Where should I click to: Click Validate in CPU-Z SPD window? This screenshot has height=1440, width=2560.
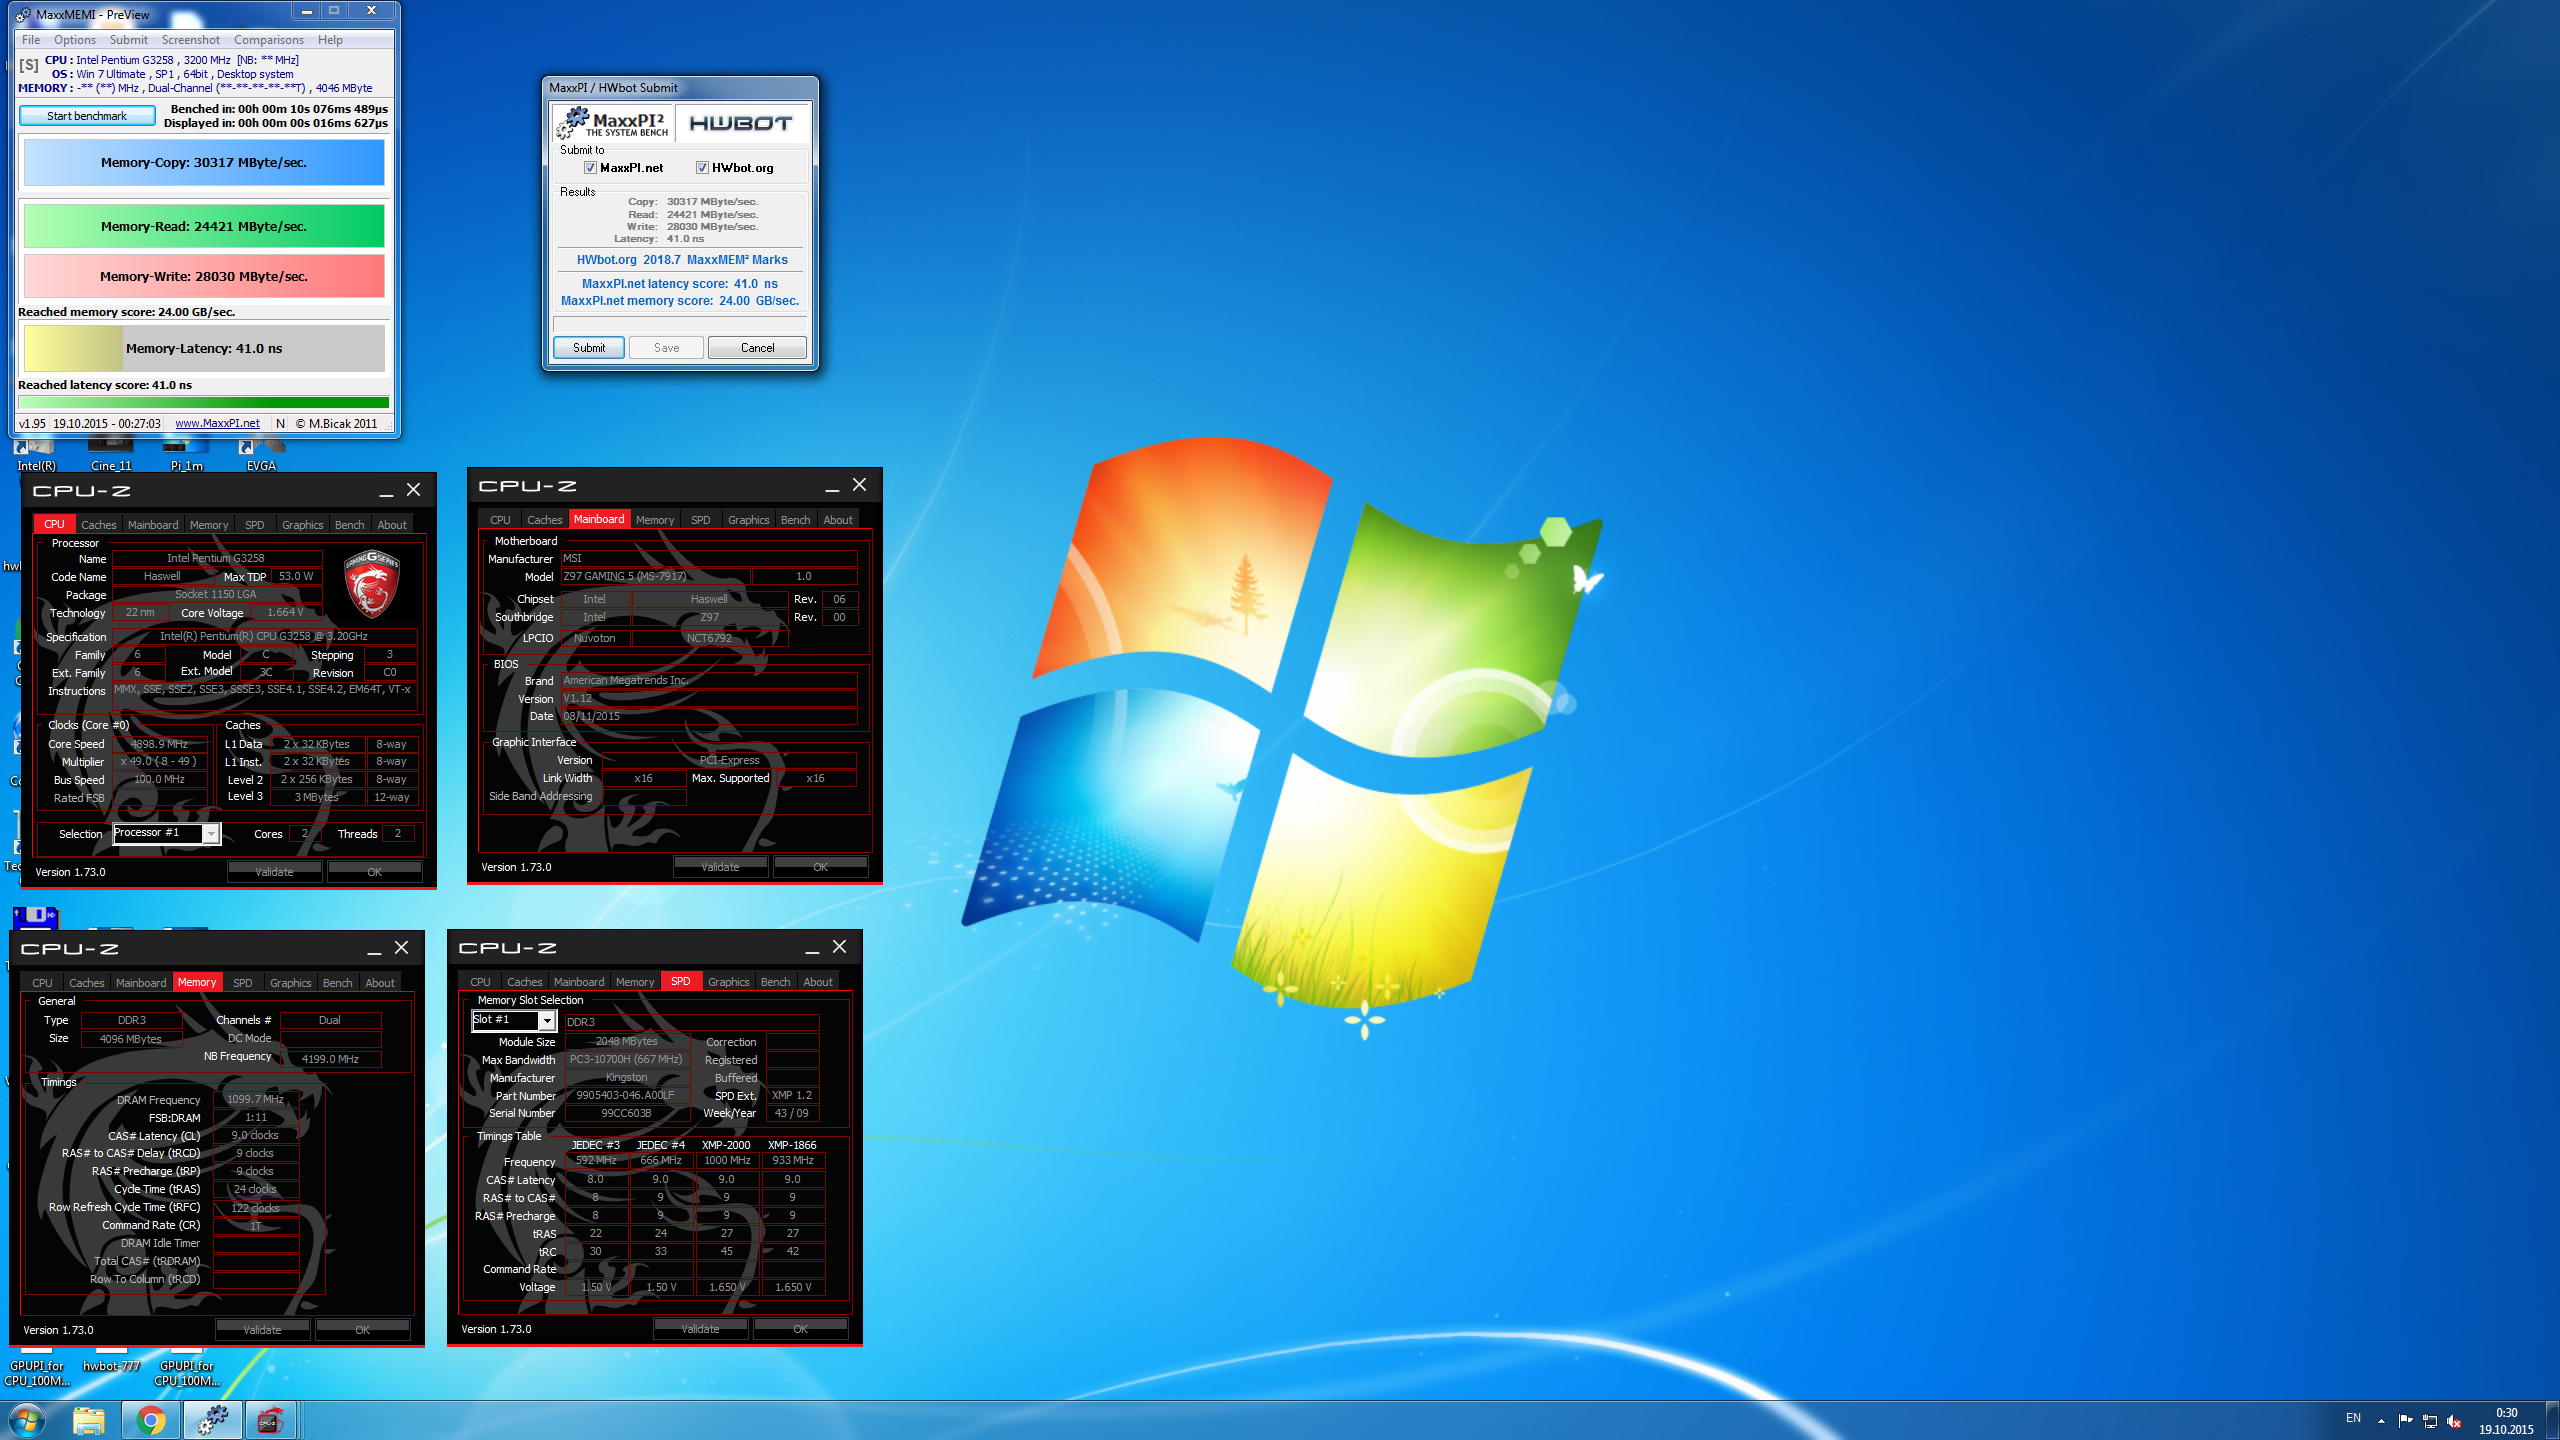point(700,1329)
